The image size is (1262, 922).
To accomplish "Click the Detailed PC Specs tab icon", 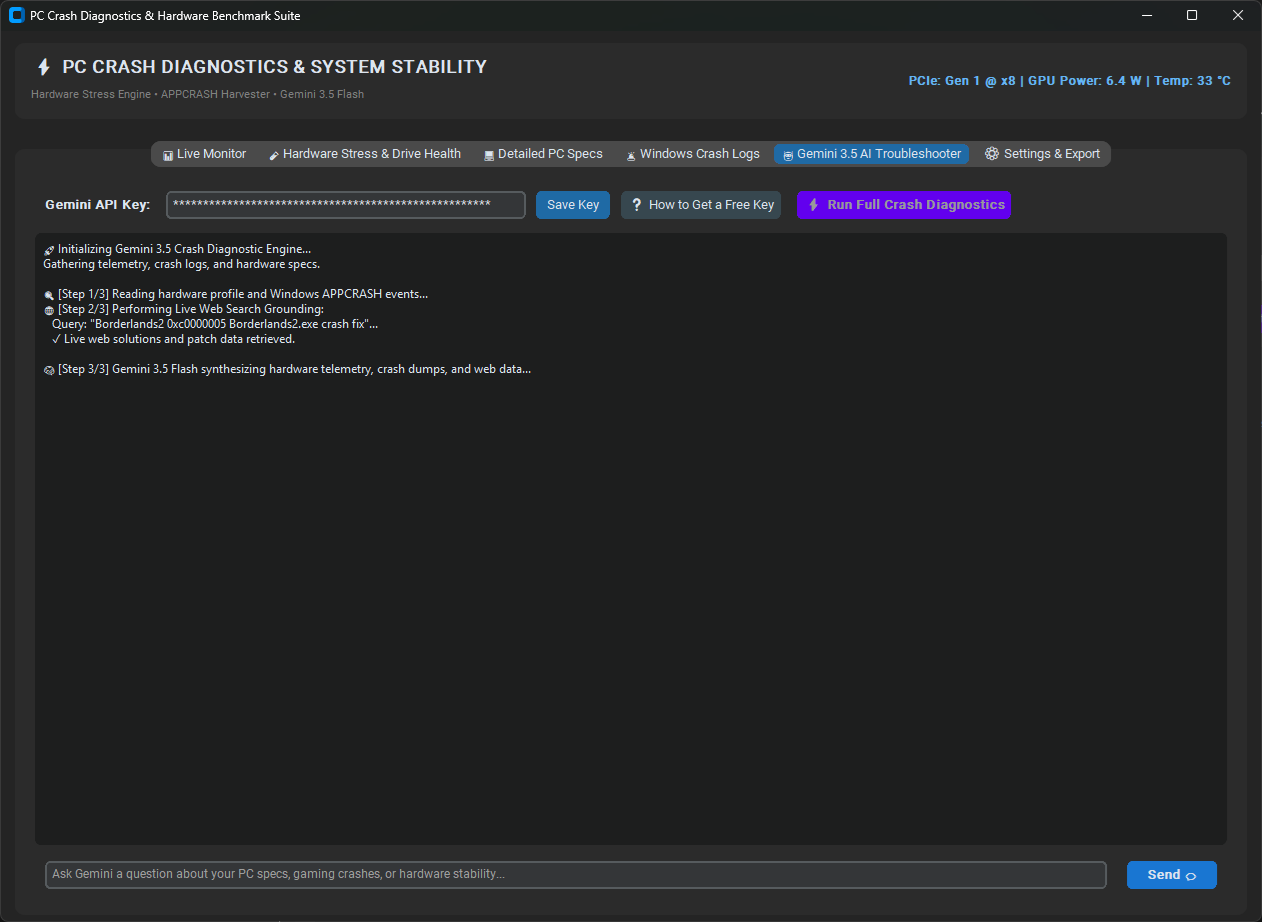I will [x=489, y=155].
